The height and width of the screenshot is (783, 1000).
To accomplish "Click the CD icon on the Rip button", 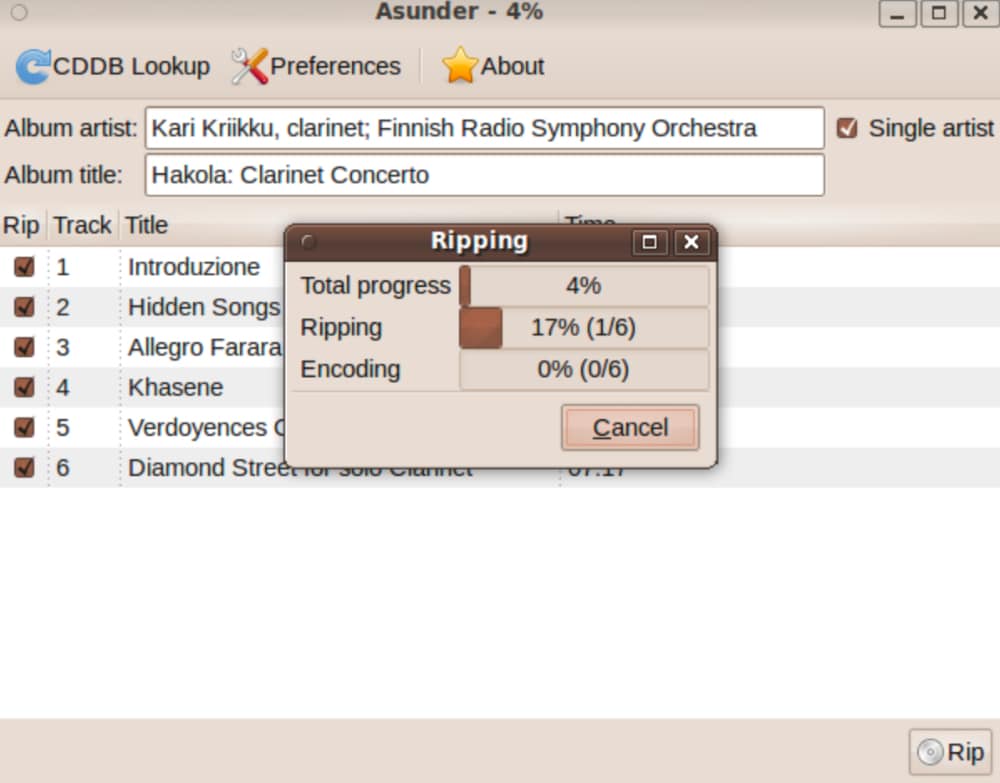I will coord(930,752).
